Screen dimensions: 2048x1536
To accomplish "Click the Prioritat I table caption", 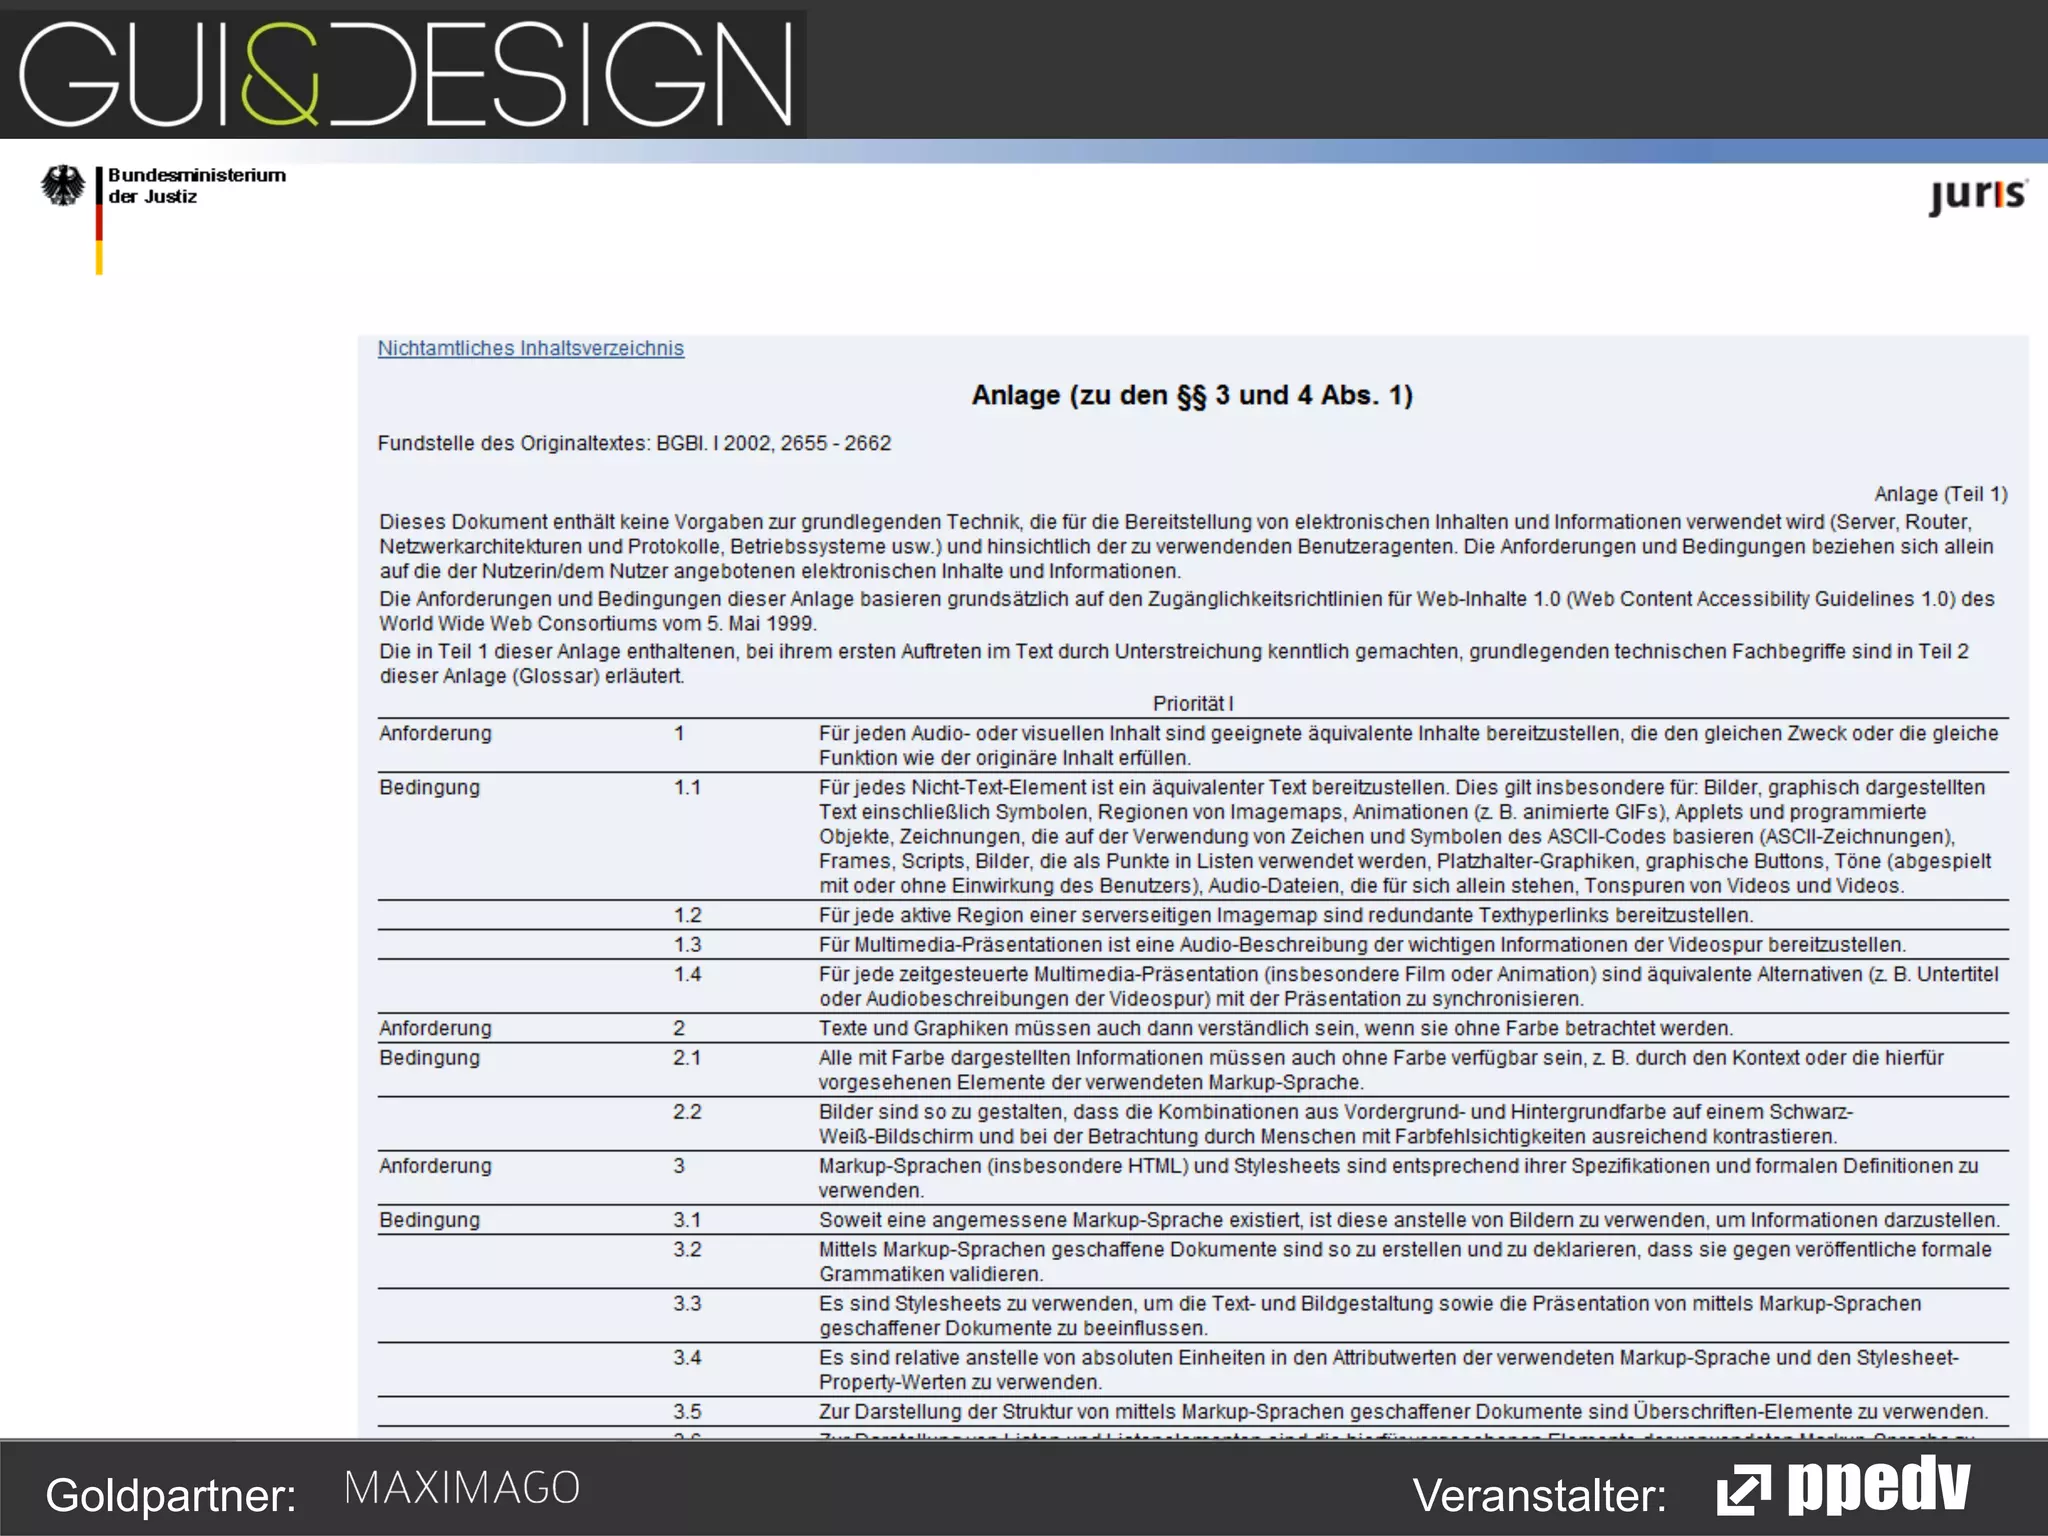I will [x=1192, y=703].
